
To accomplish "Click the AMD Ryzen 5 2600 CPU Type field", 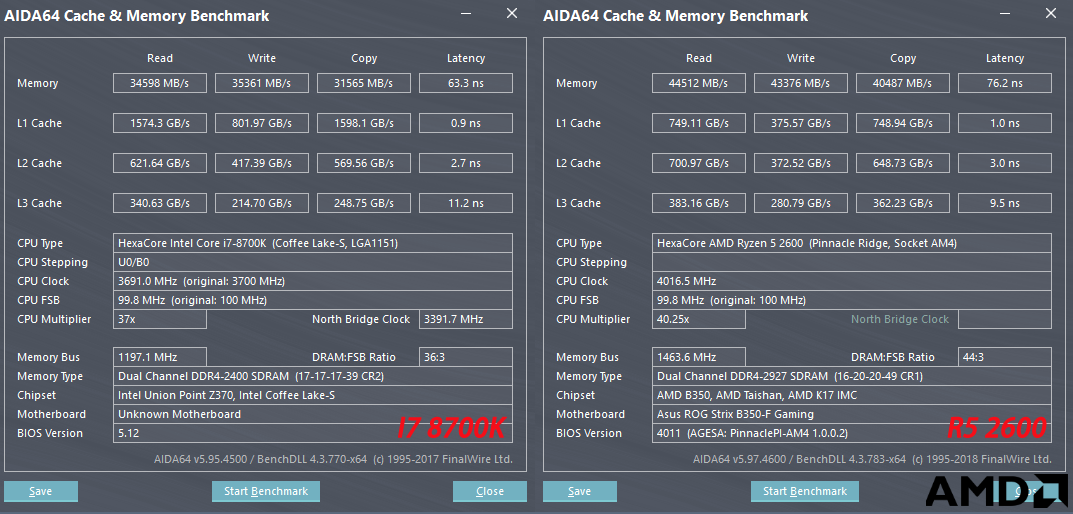I will click(852, 243).
